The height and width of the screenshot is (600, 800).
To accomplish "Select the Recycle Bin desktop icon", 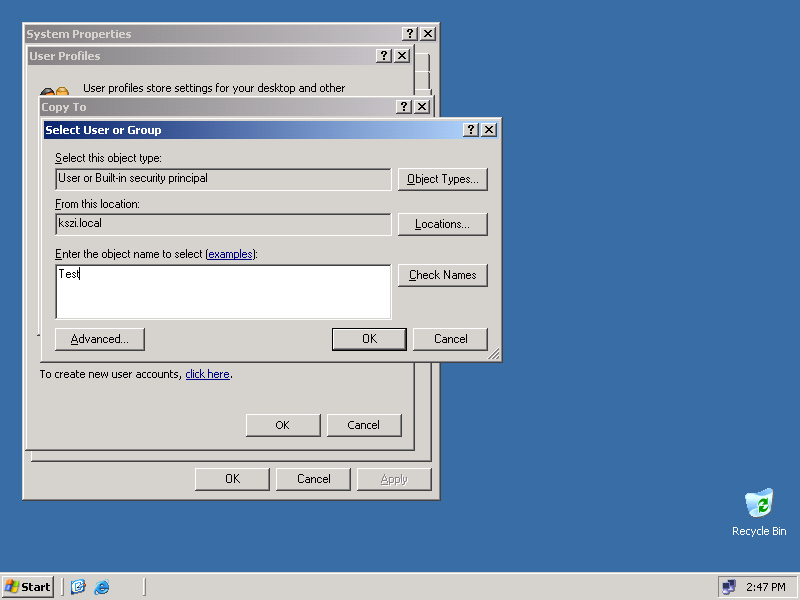I will pos(759,513).
